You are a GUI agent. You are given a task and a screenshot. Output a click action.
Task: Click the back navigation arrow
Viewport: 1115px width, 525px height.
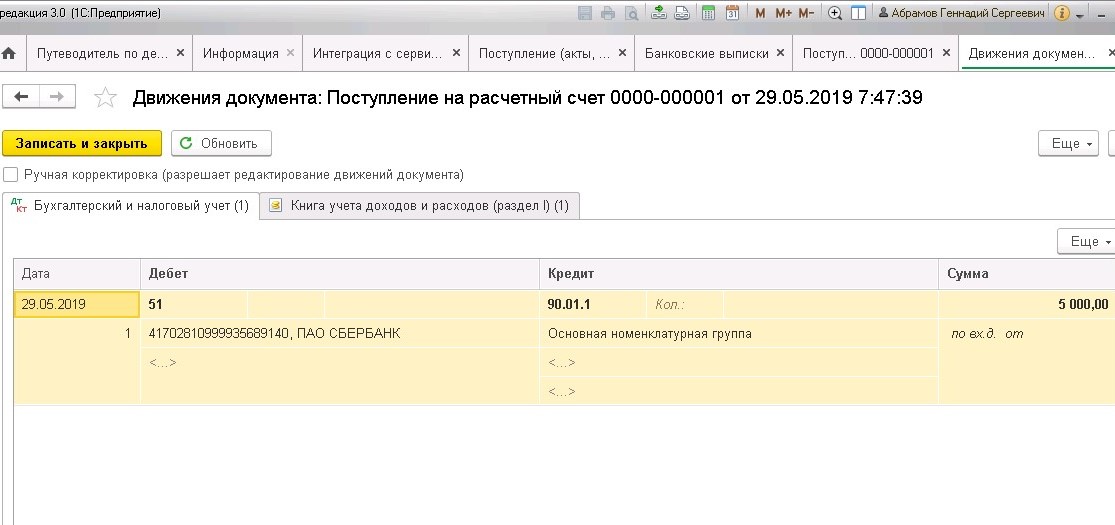tap(20, 96)
